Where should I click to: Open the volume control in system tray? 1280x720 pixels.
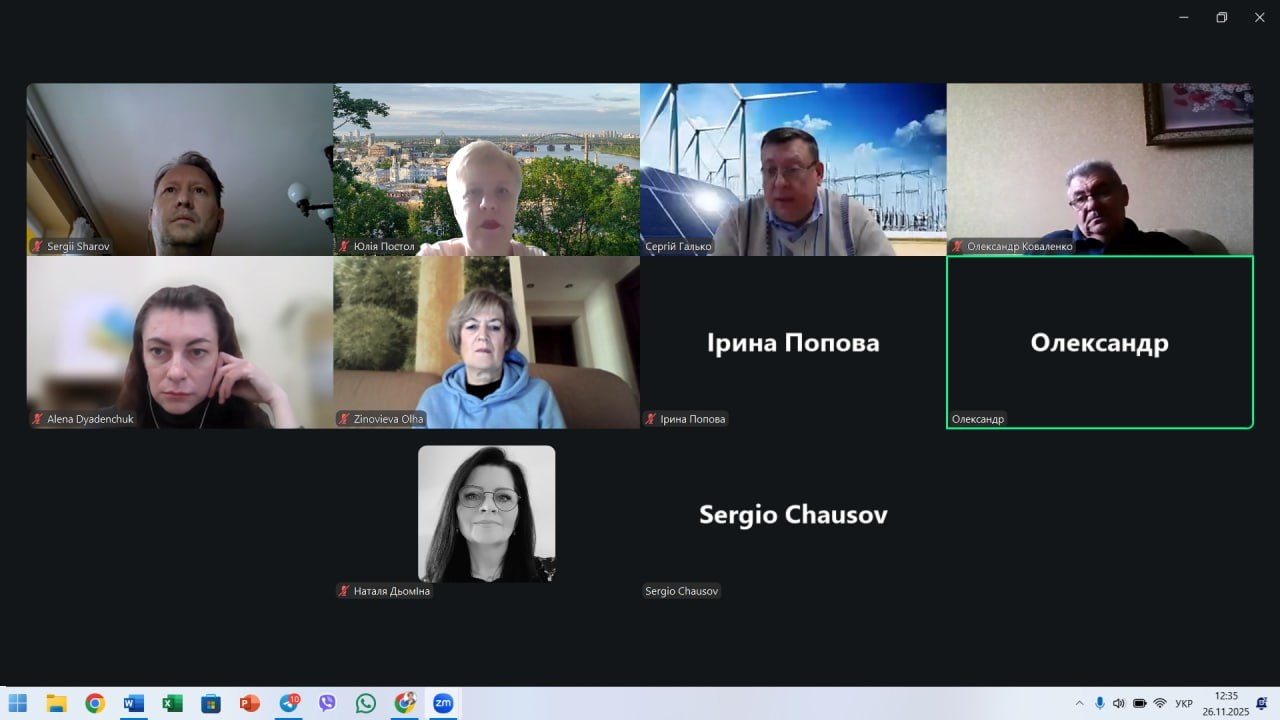pyautogui.click(x=1119, y=703)
